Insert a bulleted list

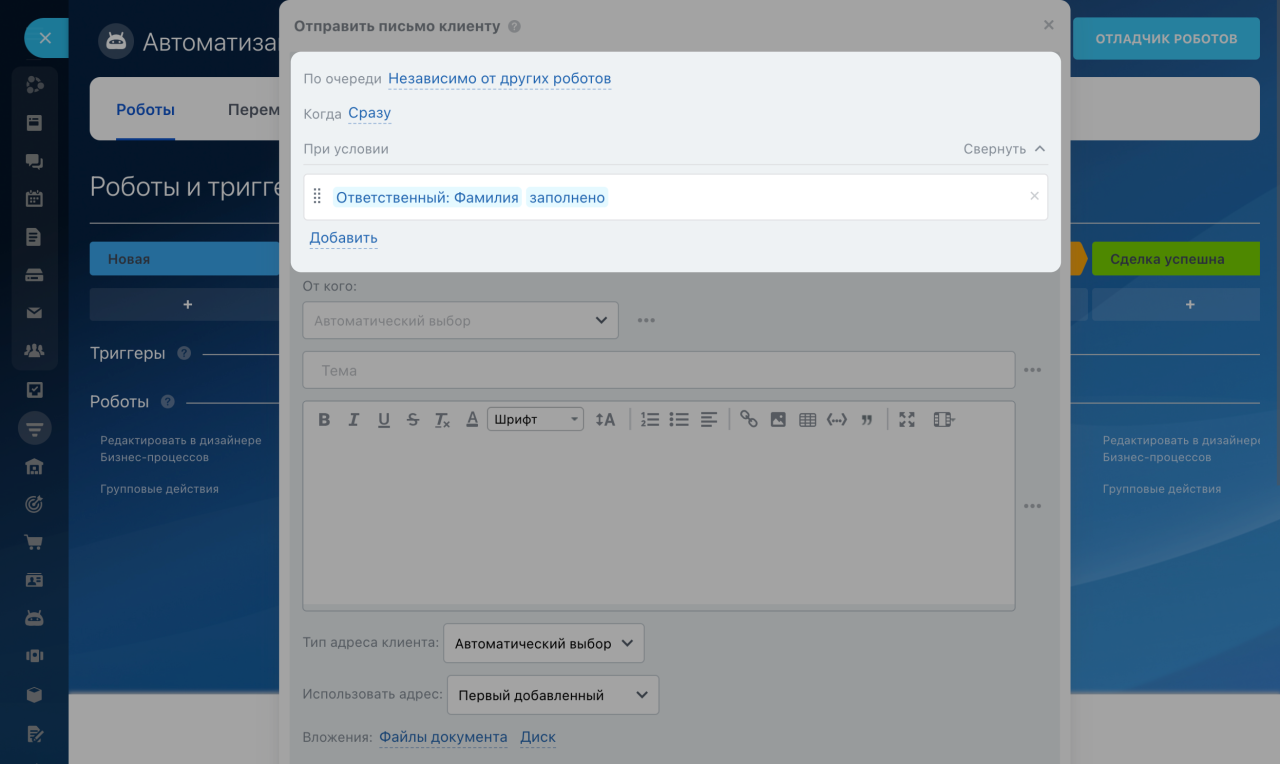point(679,420)
